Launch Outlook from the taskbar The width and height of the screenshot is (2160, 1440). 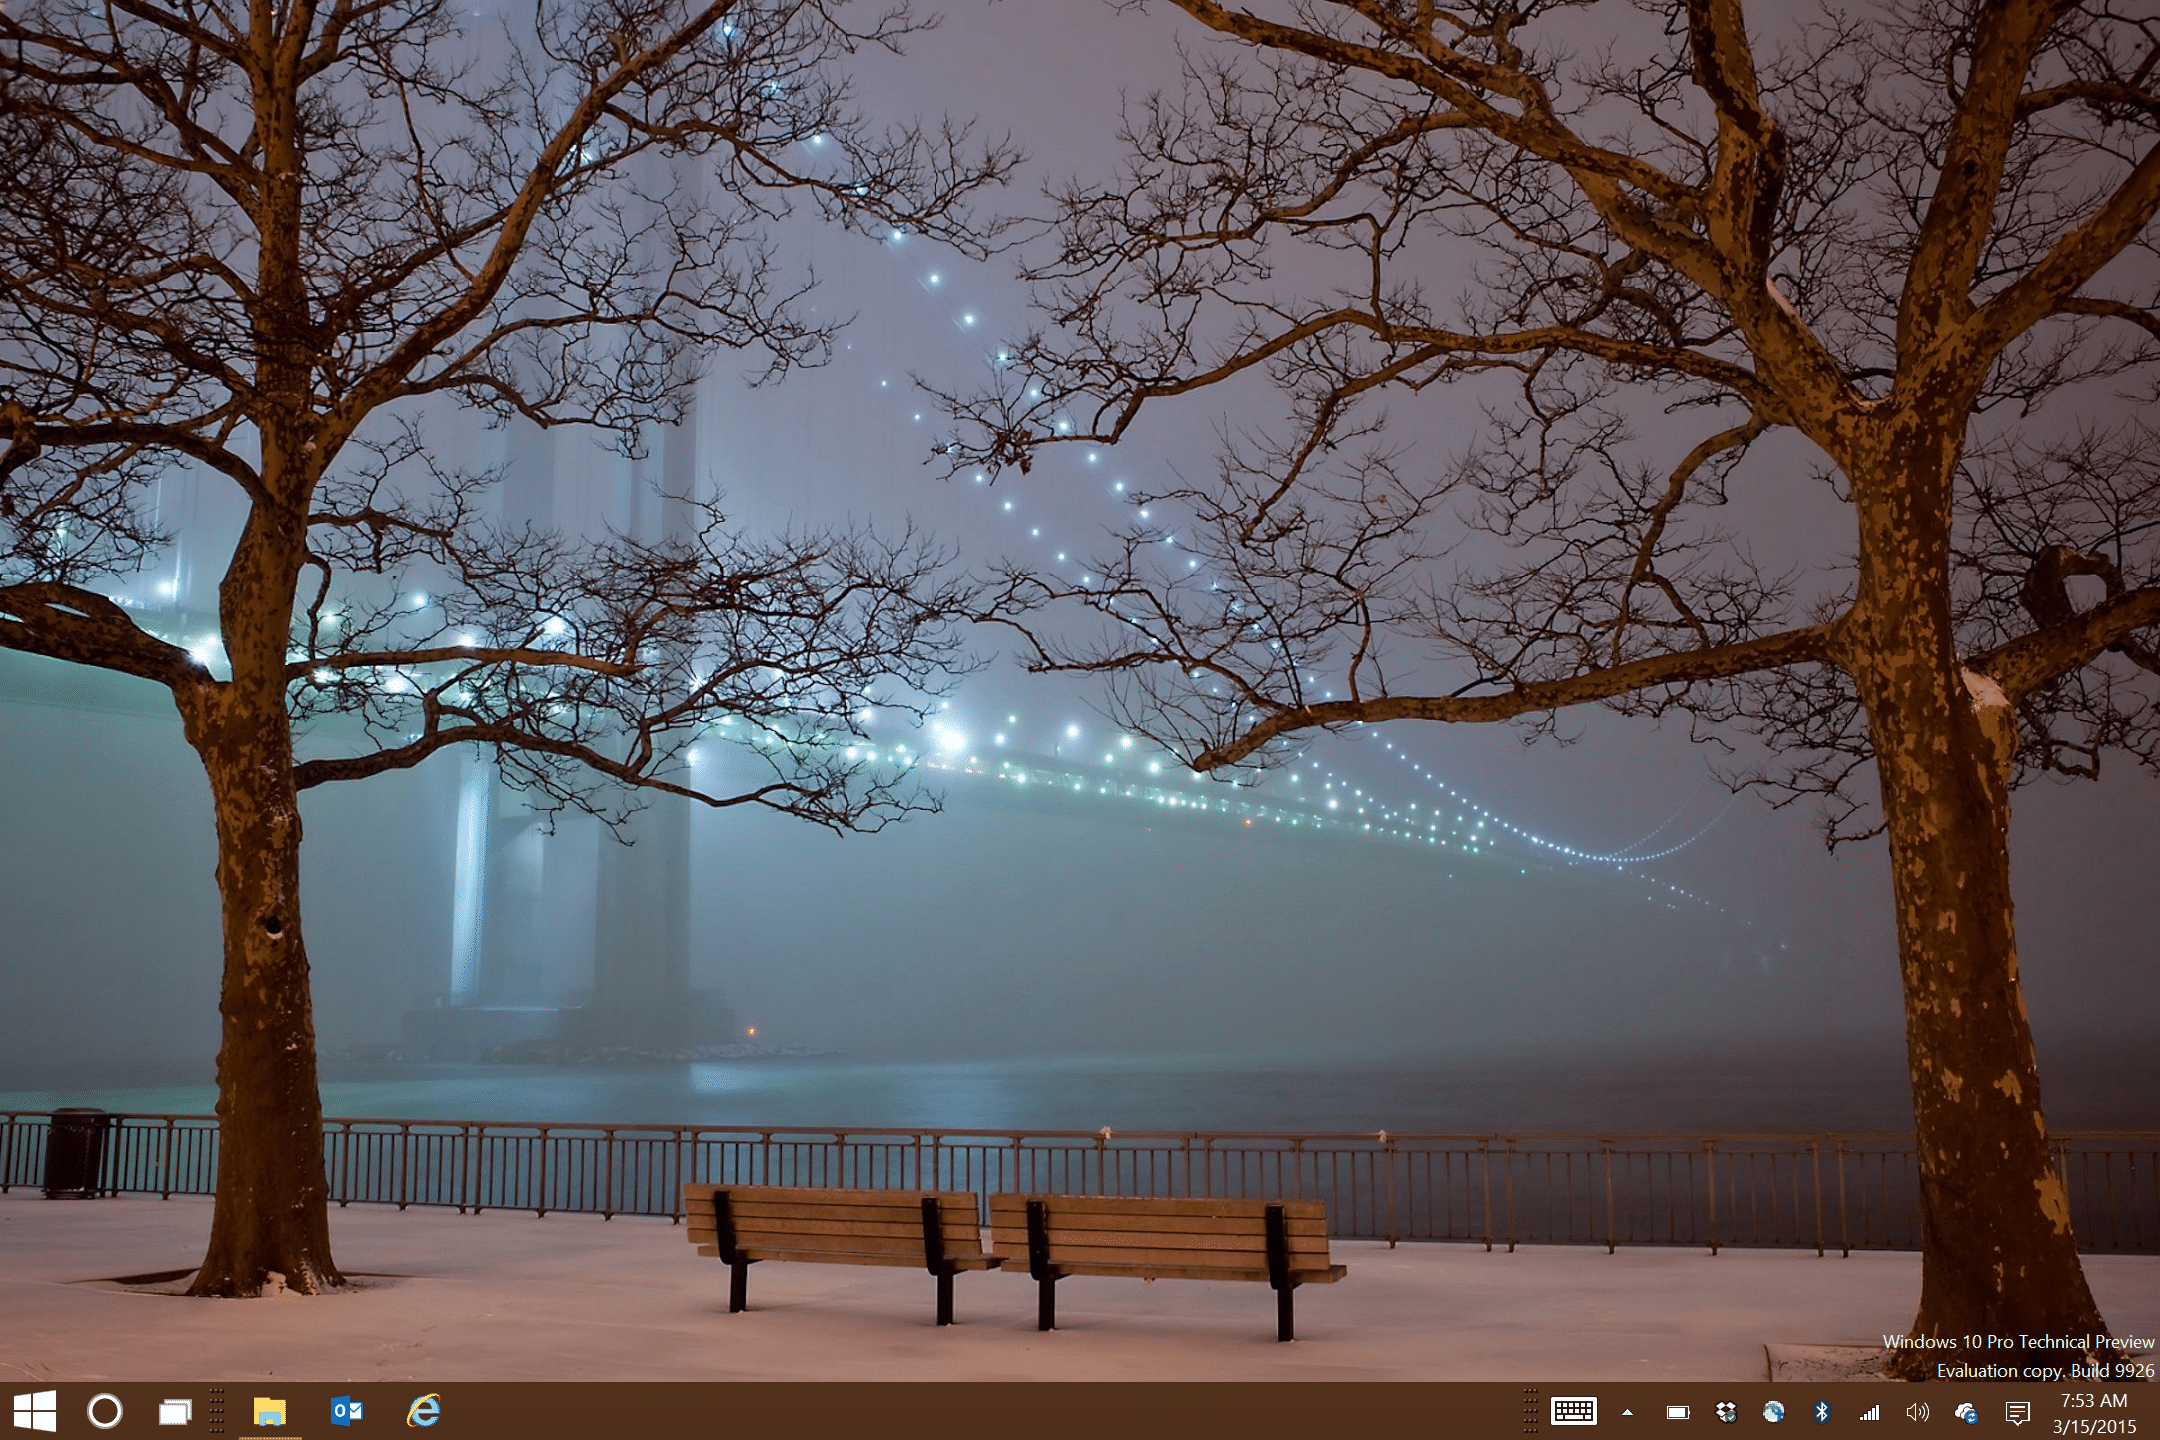[347, 1411]
